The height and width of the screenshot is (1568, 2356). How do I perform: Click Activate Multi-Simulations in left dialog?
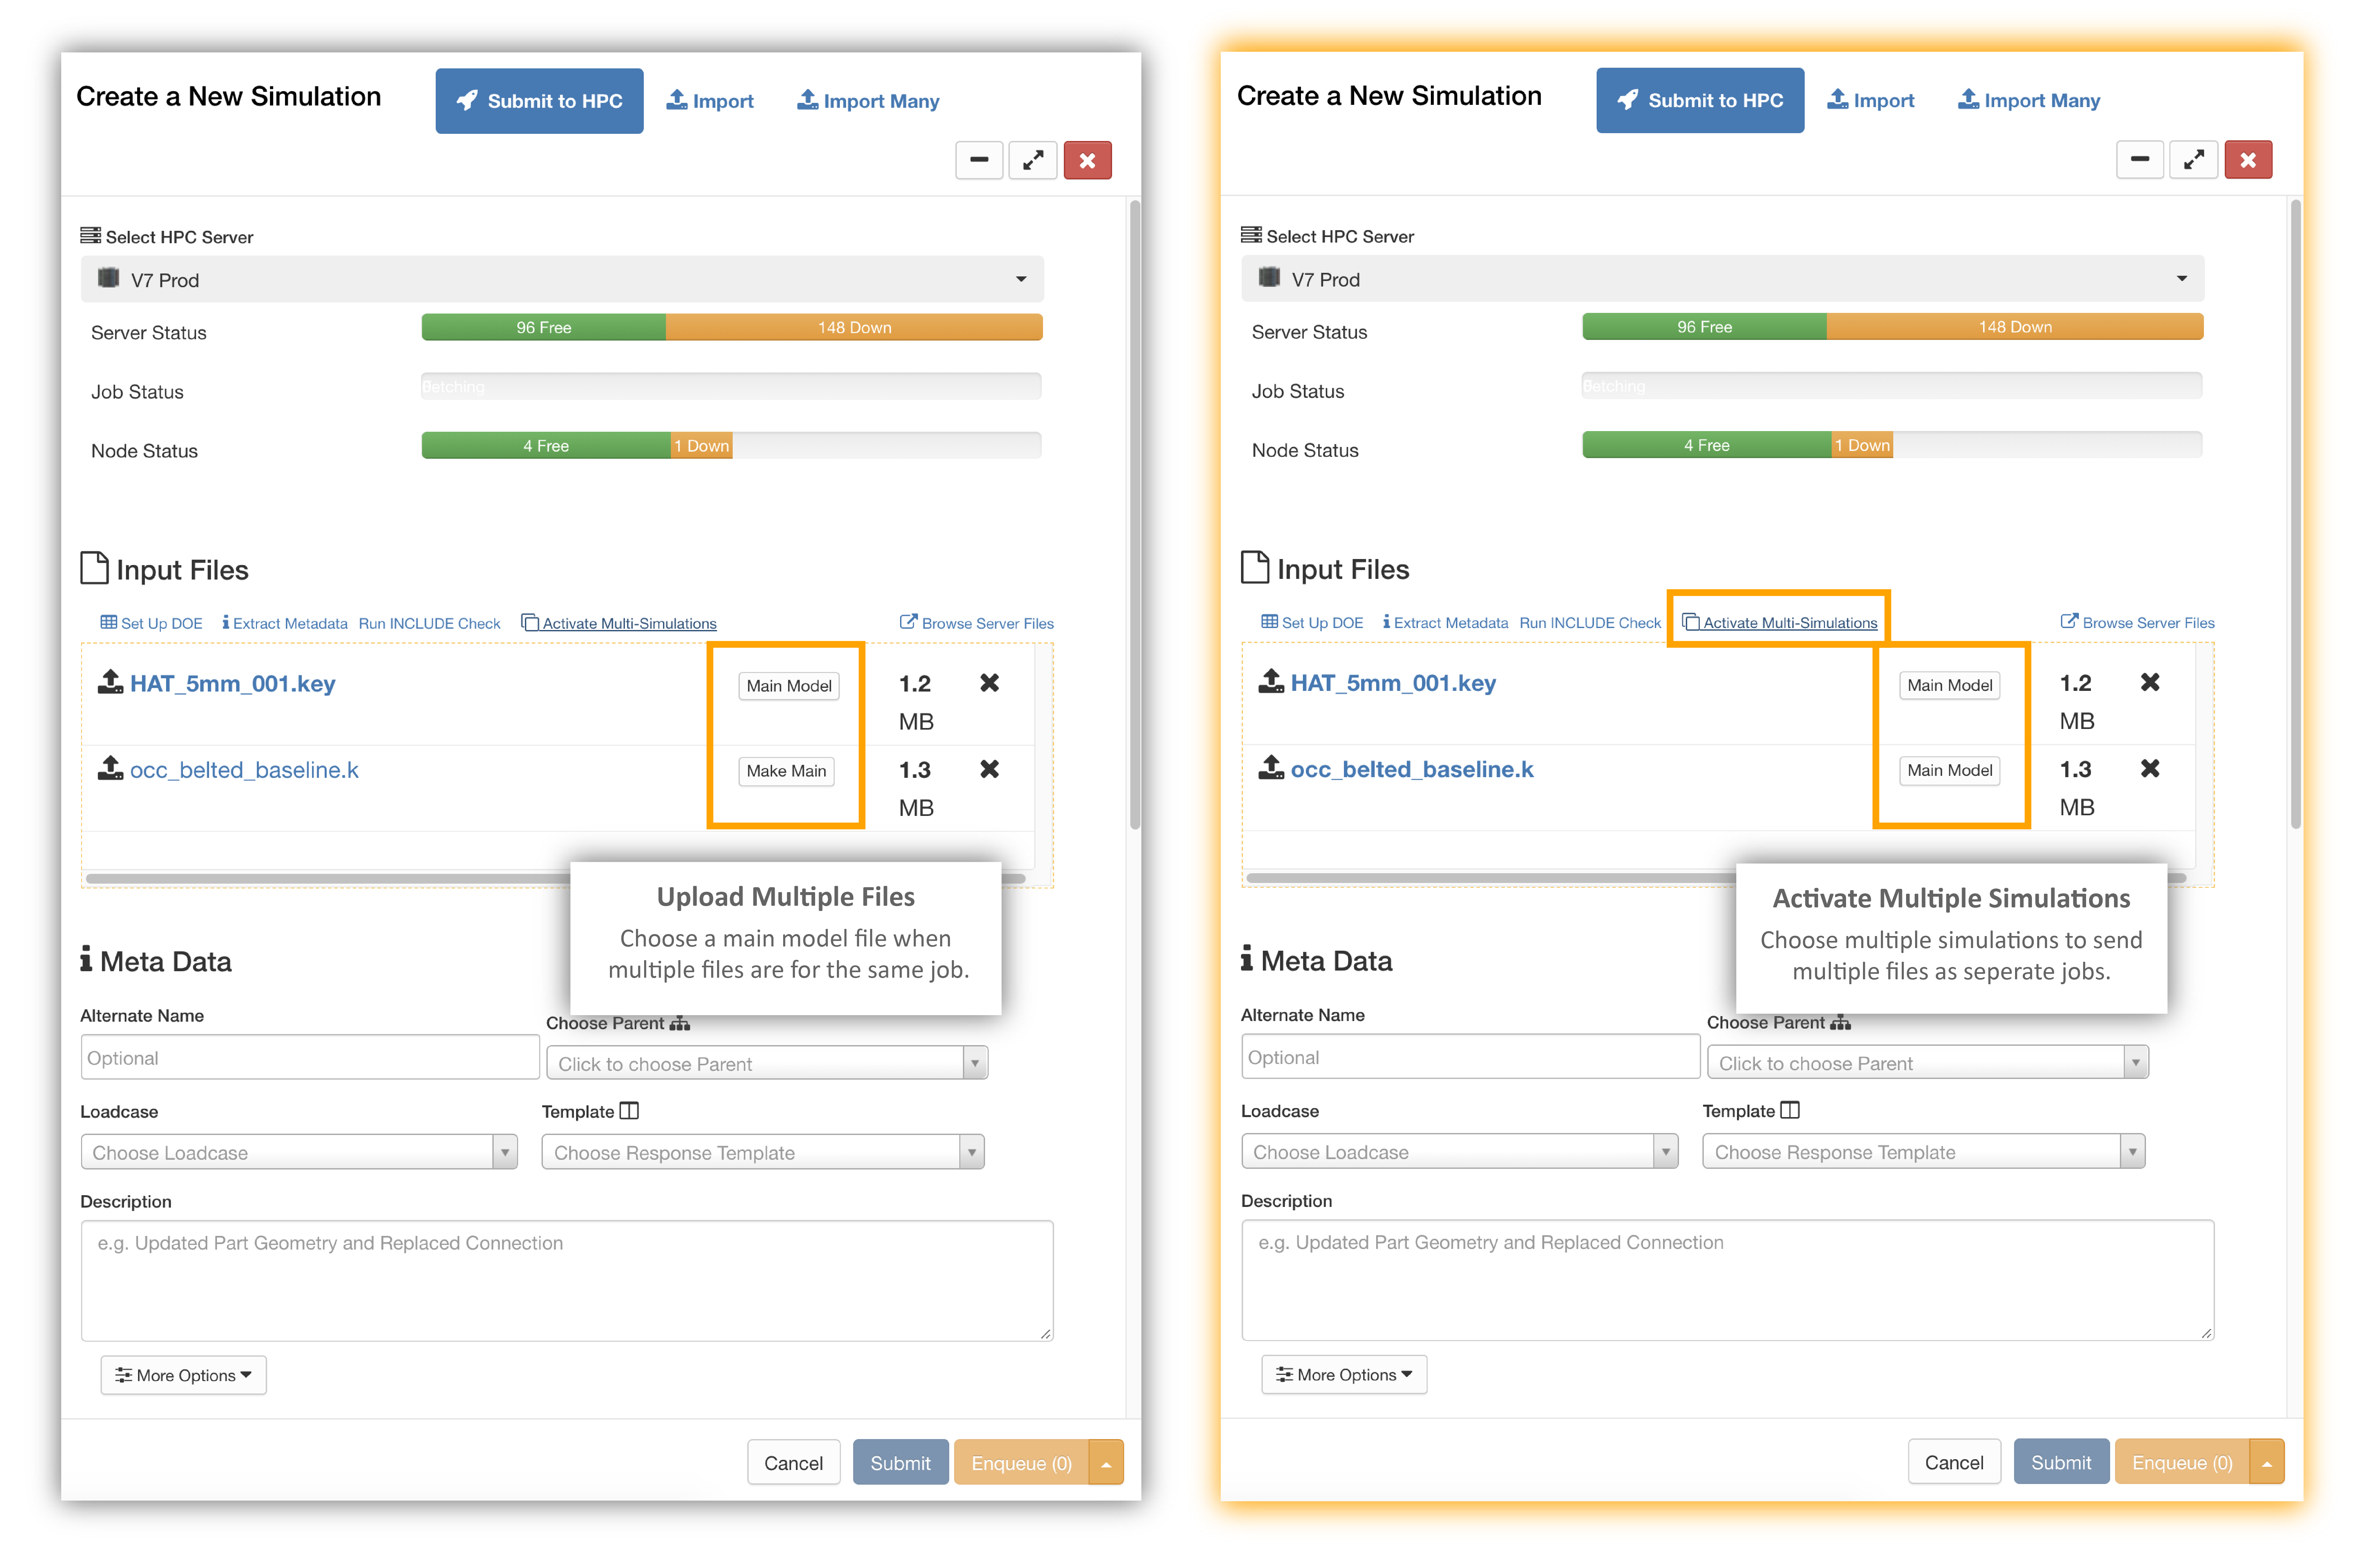point(619,623)
